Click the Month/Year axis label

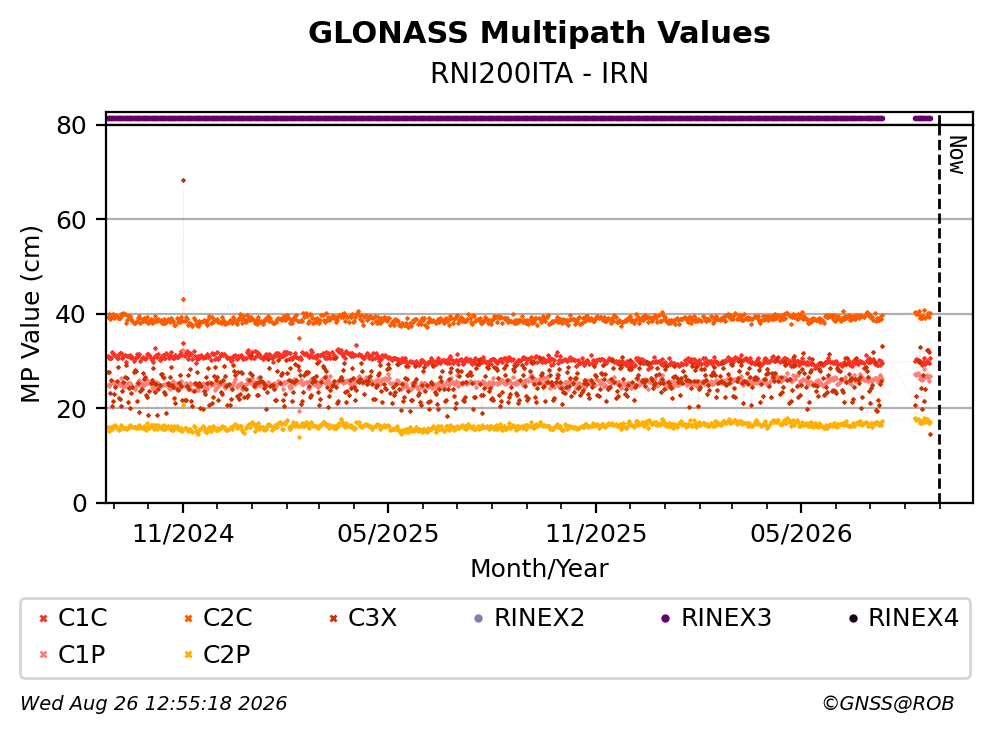tap(539, 569)
